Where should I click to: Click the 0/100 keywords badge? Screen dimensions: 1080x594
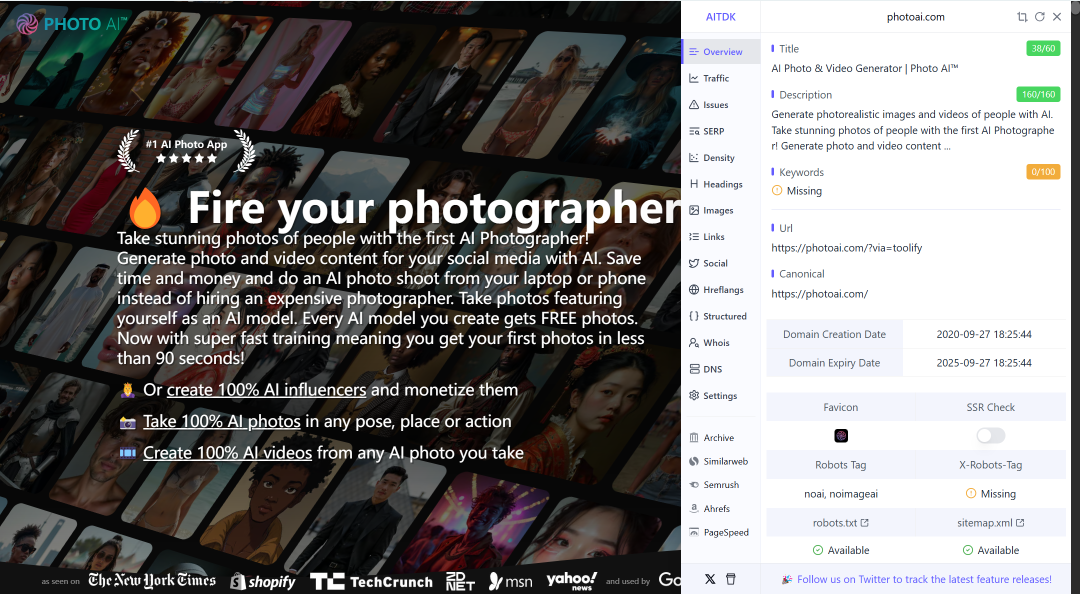[x=1043, y=172]
